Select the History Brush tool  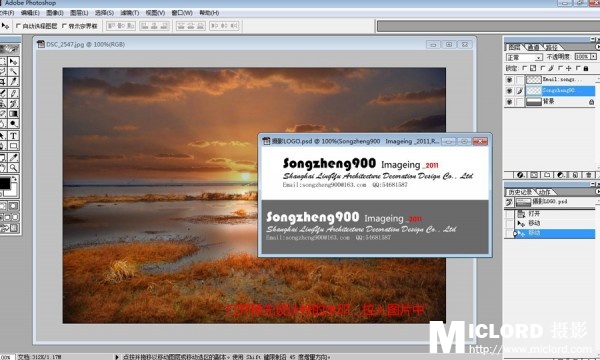click(13, 103)
